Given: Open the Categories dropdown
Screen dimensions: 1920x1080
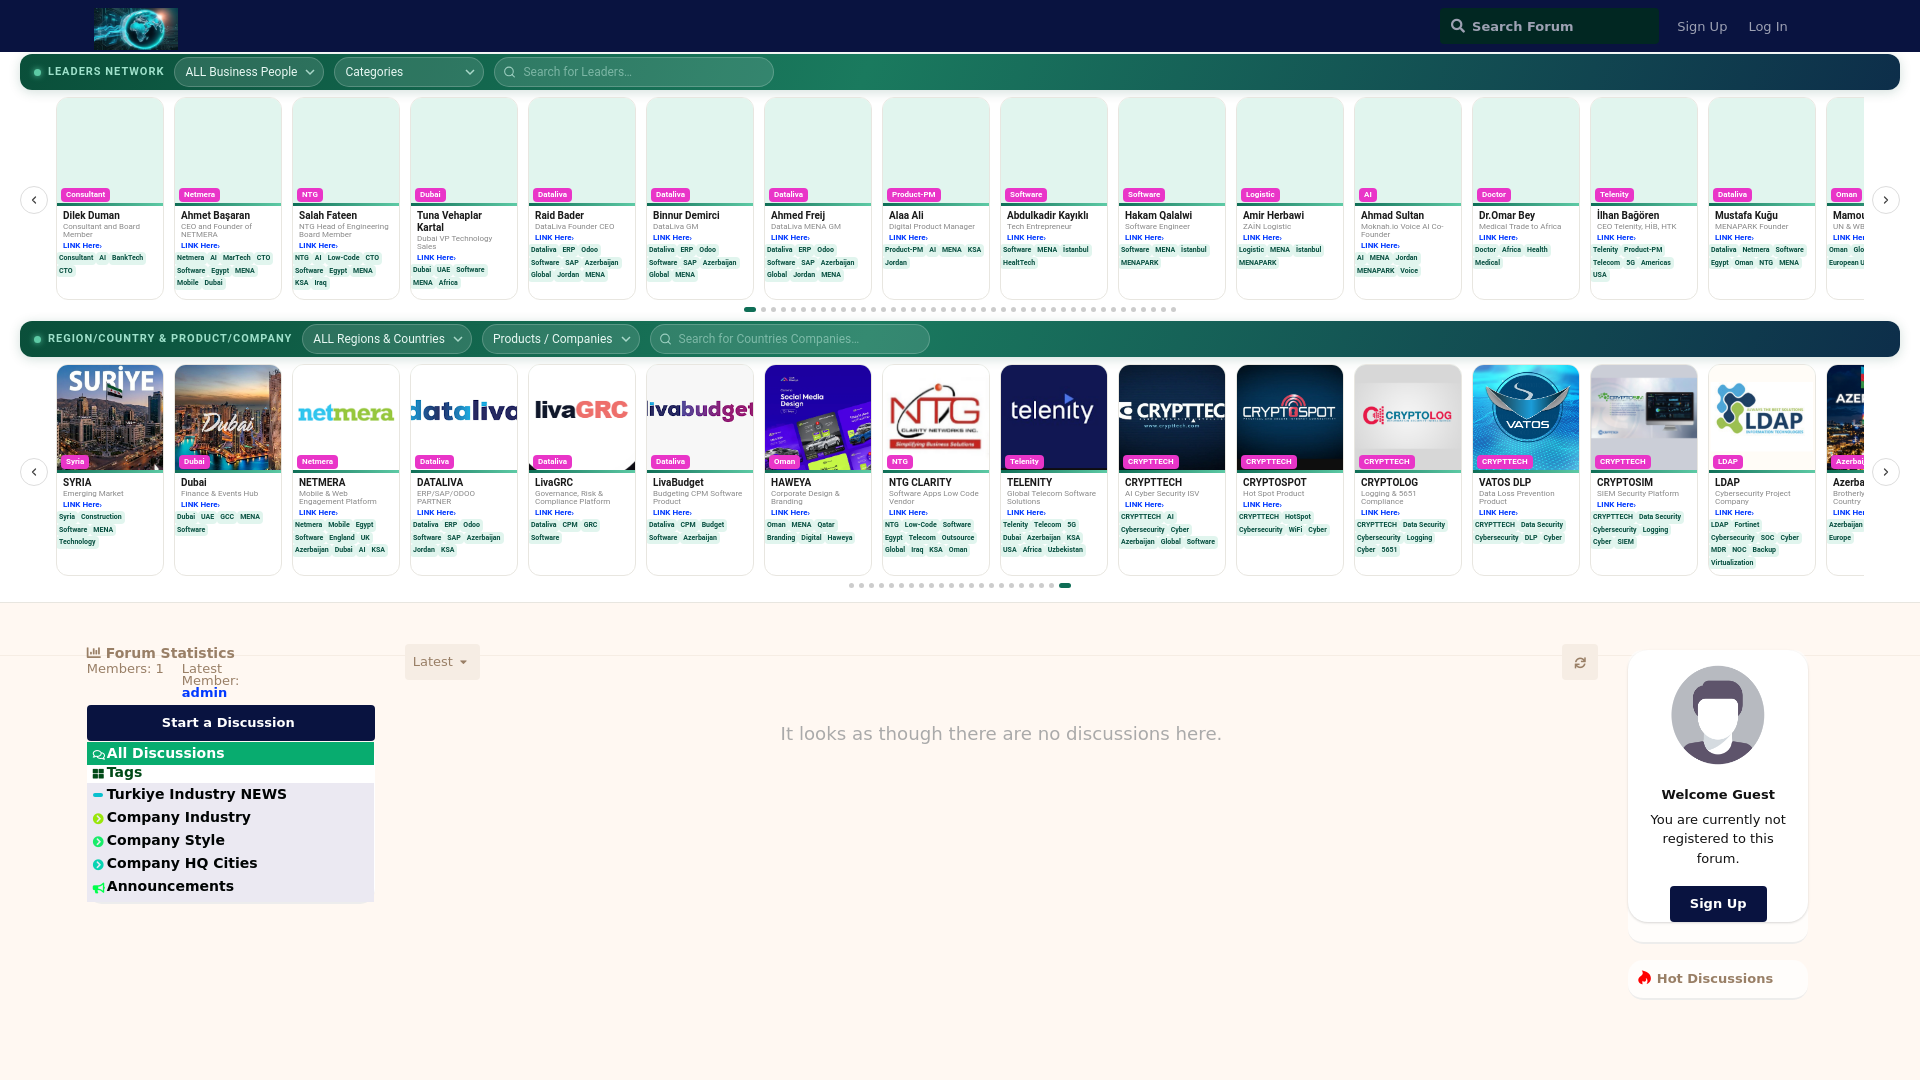Looking at the screenshot, I should 409,72.
